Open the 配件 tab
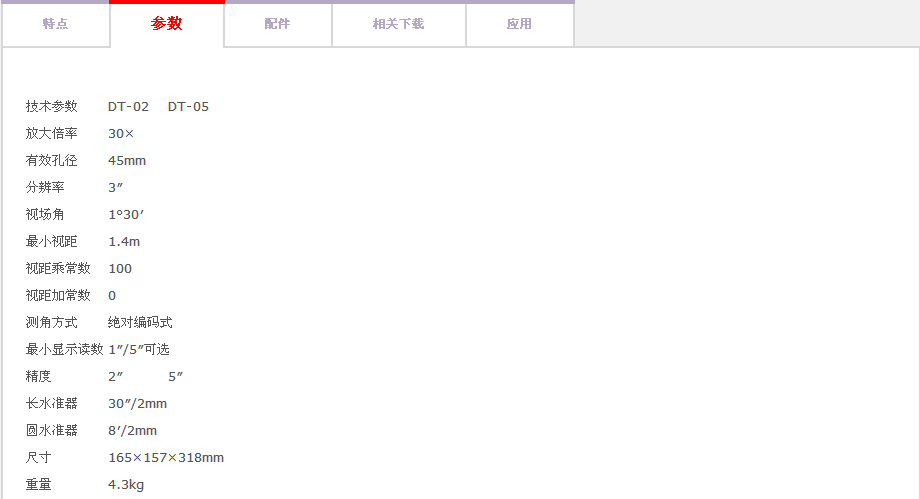 click(x=277, y=24)
